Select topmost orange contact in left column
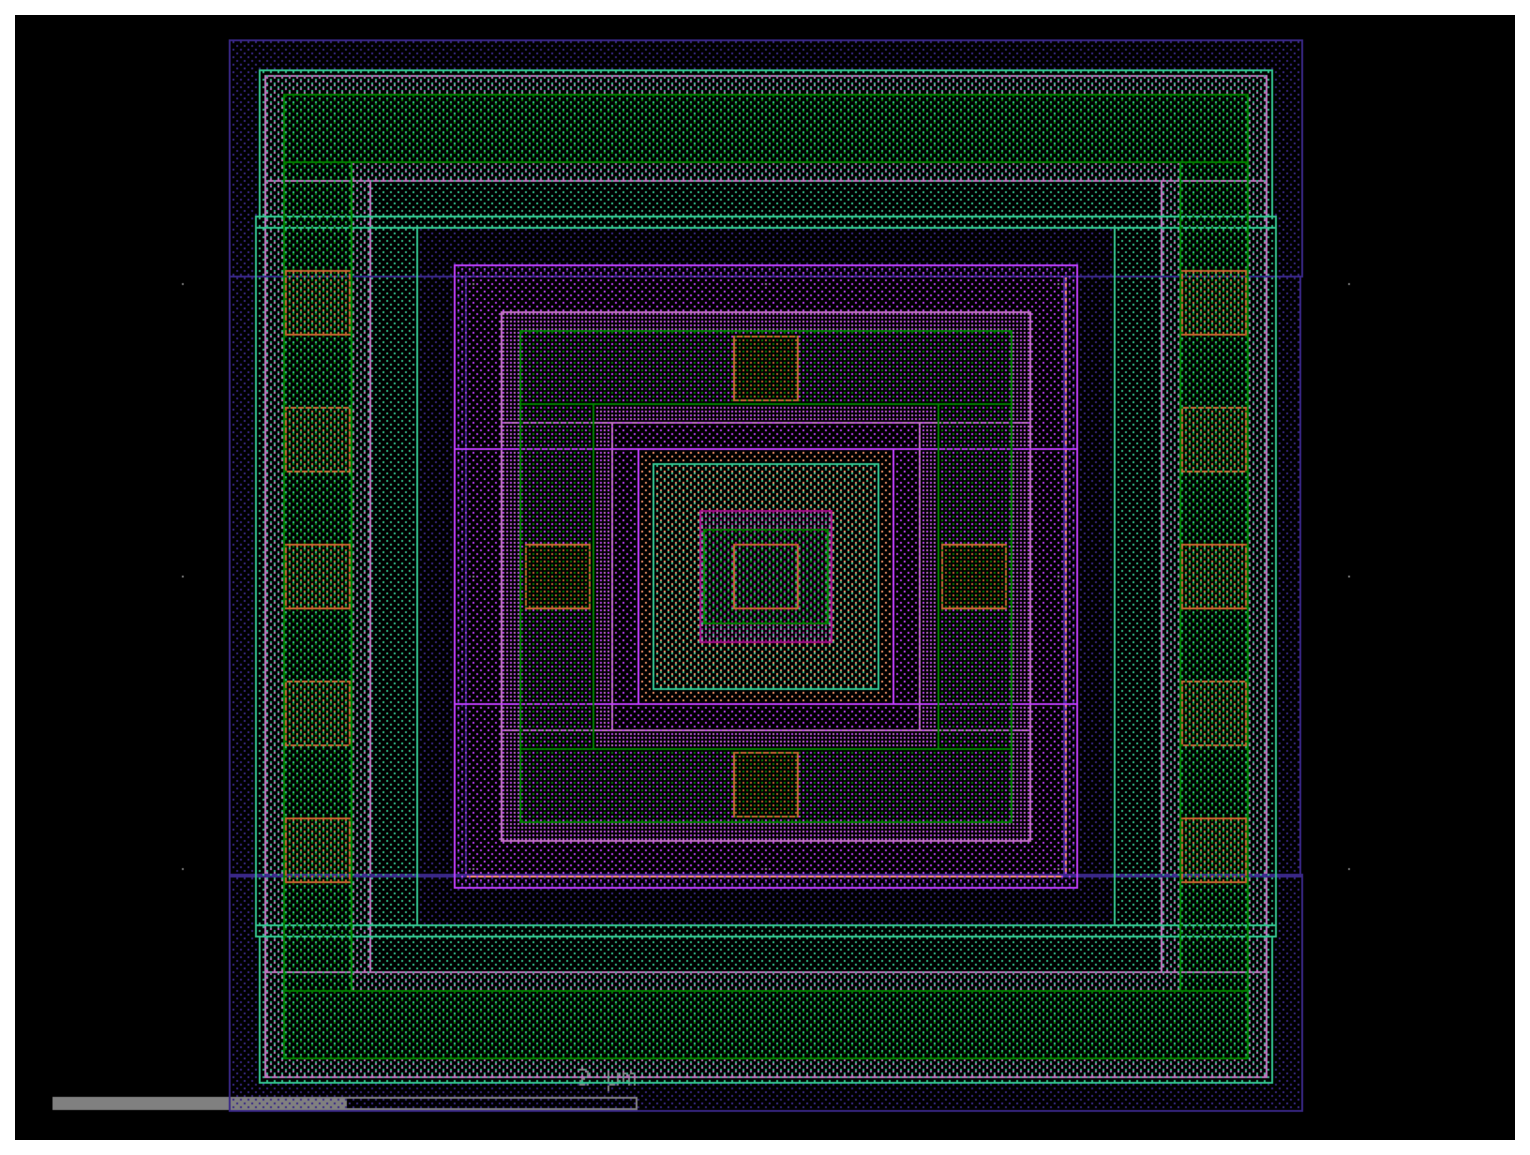The width and height of the screenshot is (1530, 1155). (x=318, y=302)
